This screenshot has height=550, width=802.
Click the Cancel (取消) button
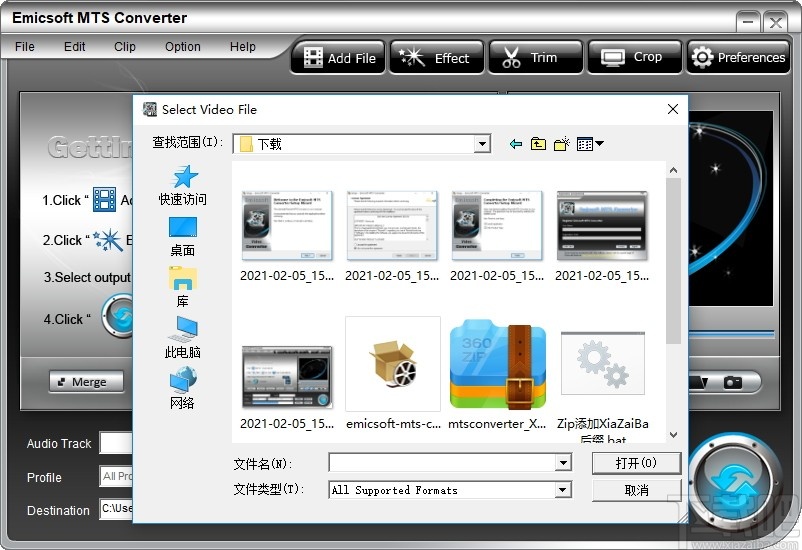[x=636, y=490]
